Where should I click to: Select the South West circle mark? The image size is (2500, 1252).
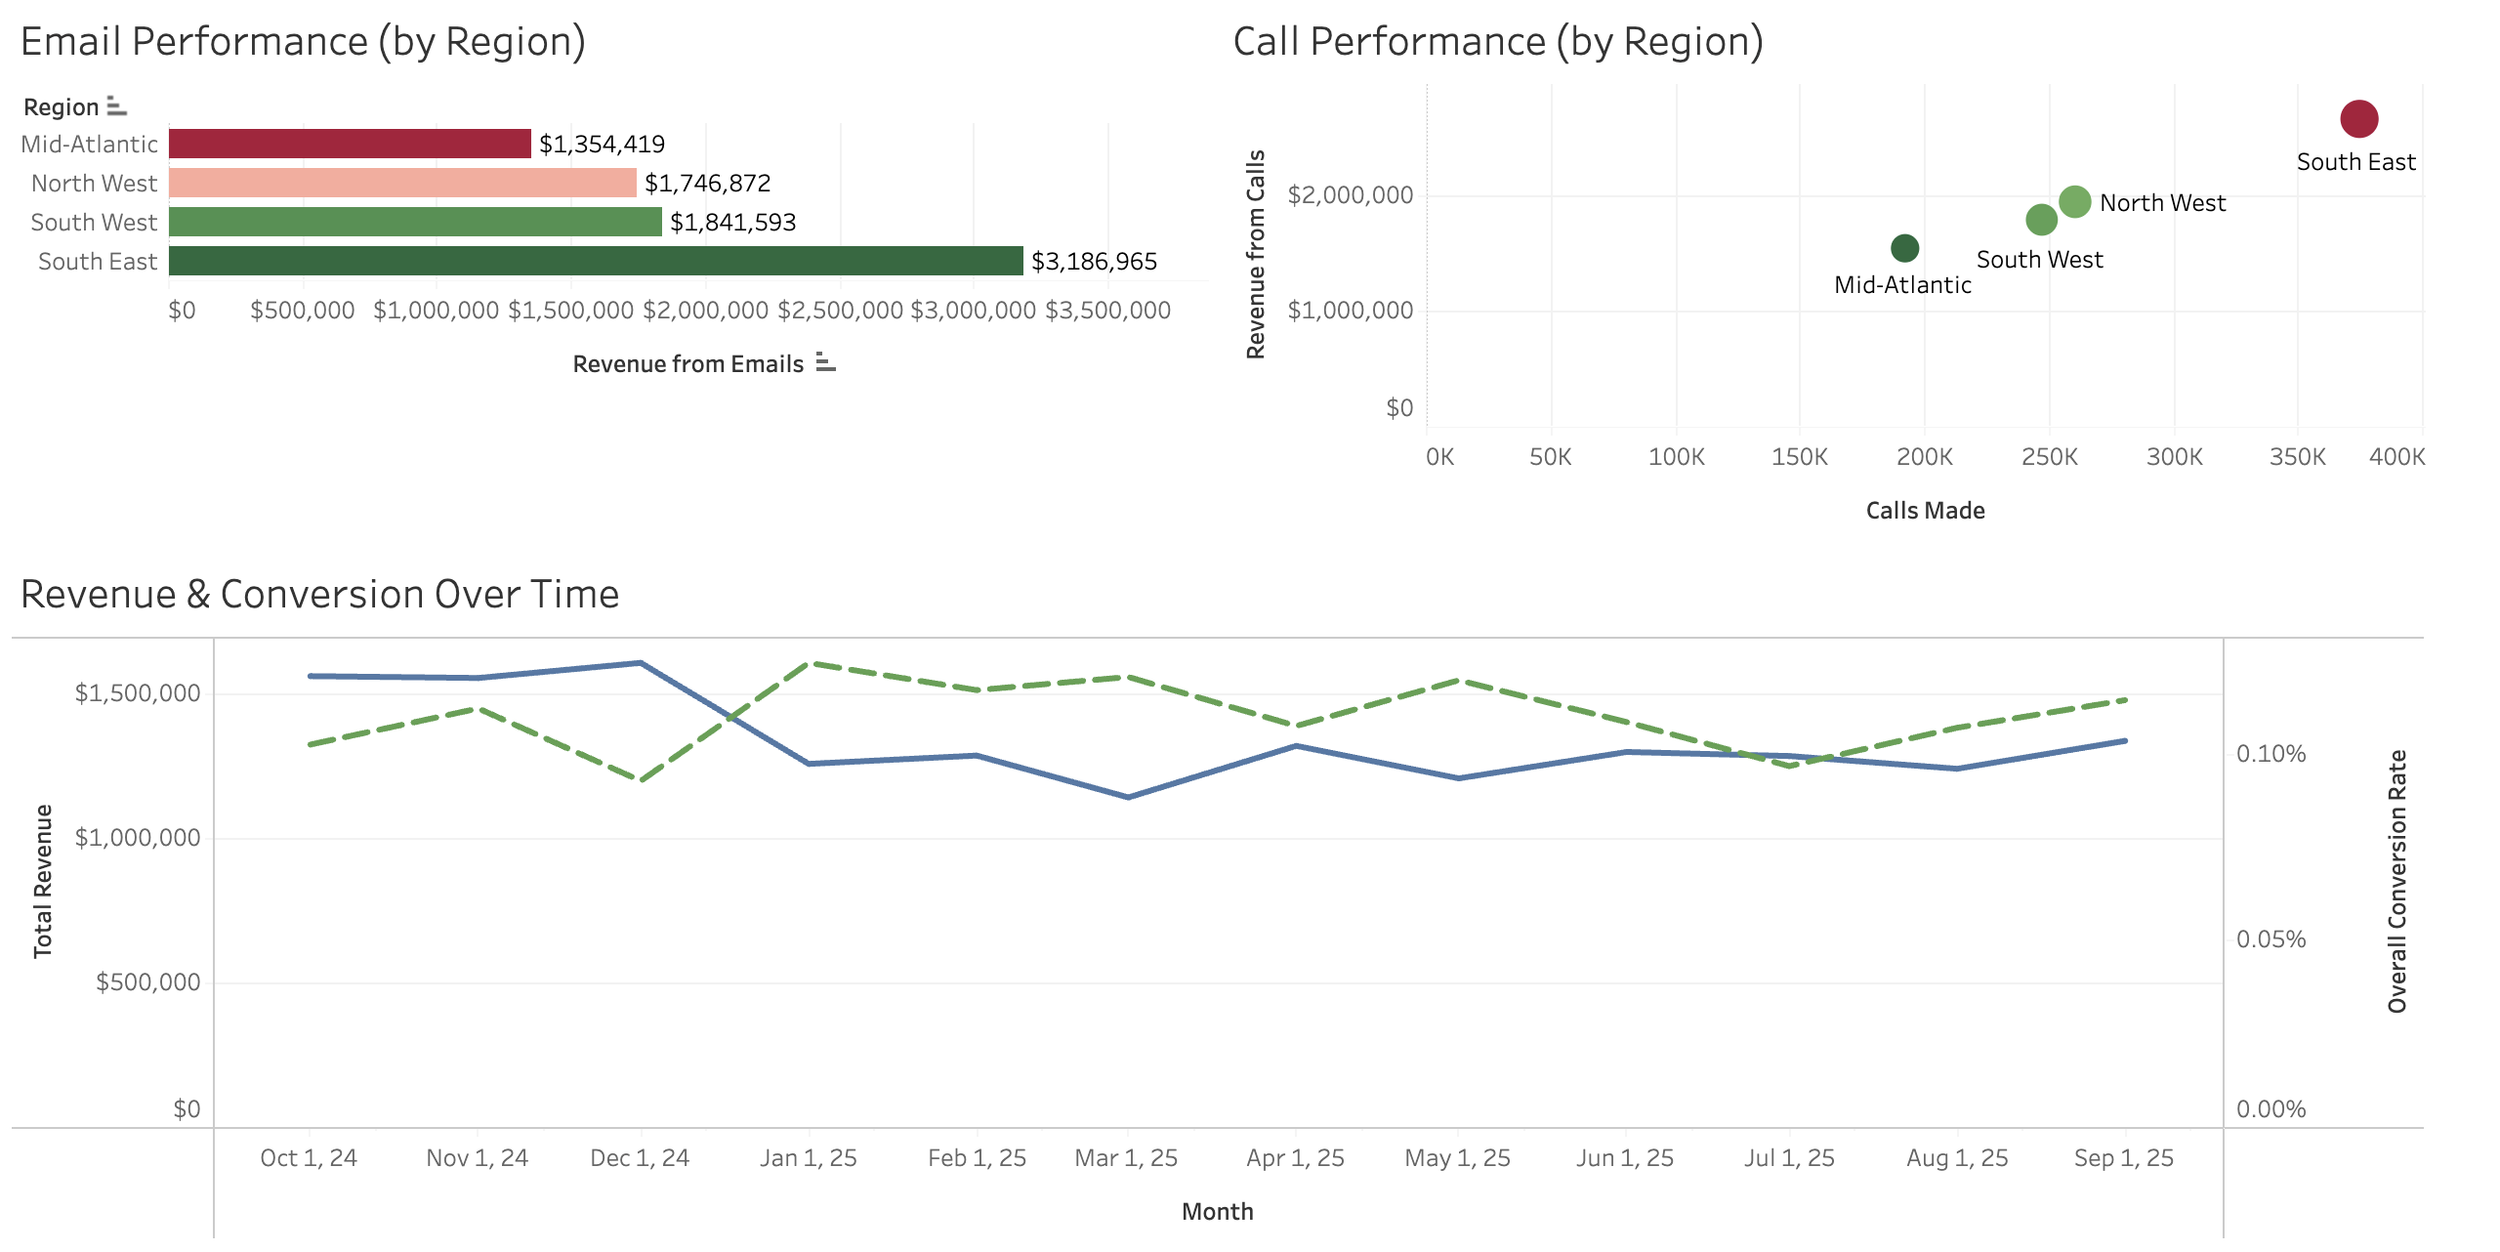click(2042, 218)
